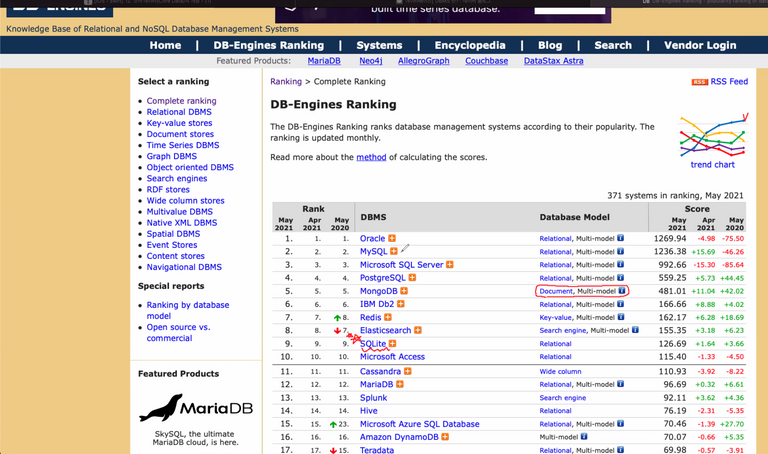Image resolution: width=768 pixels, height=454 pixels.
Task: Select Complete ranking in sidebar
Action: (x=181, y=101)
